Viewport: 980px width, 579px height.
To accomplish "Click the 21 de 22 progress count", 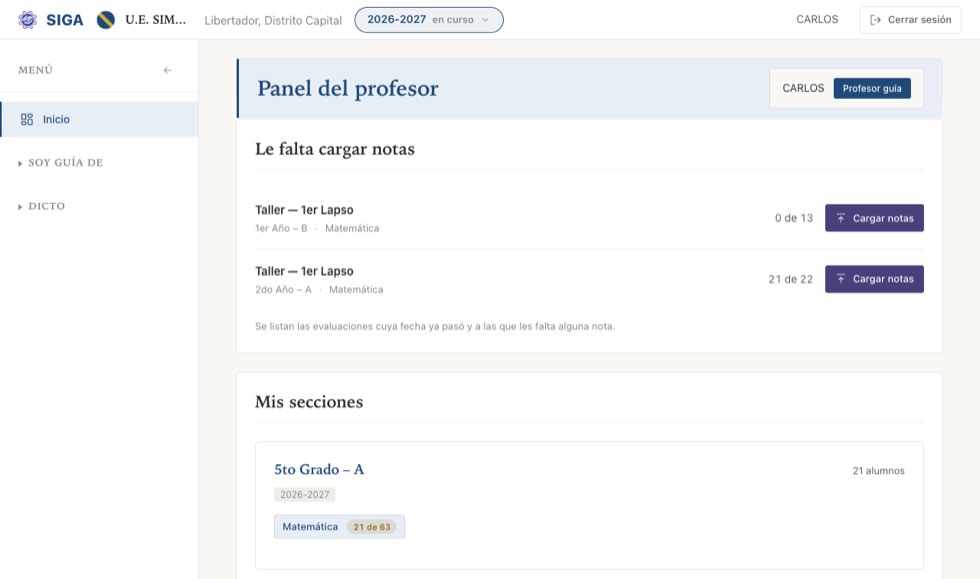I will pos(791,279).
